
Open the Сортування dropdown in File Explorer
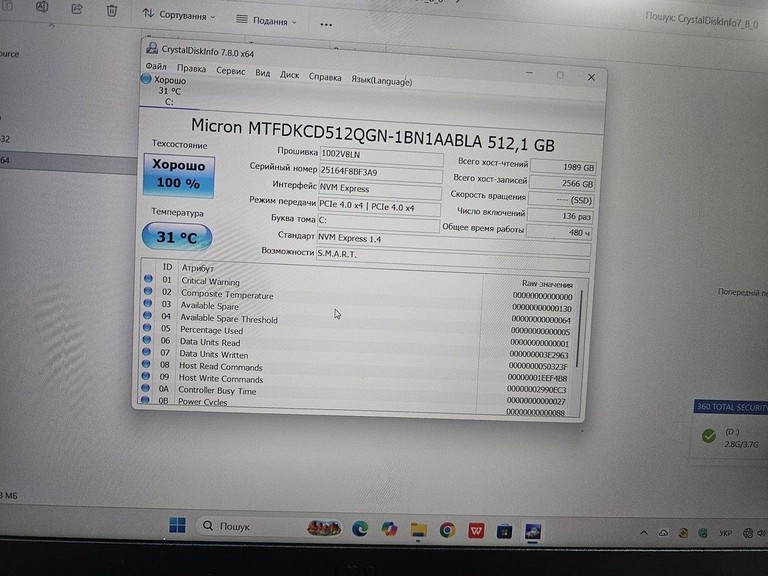179,15
